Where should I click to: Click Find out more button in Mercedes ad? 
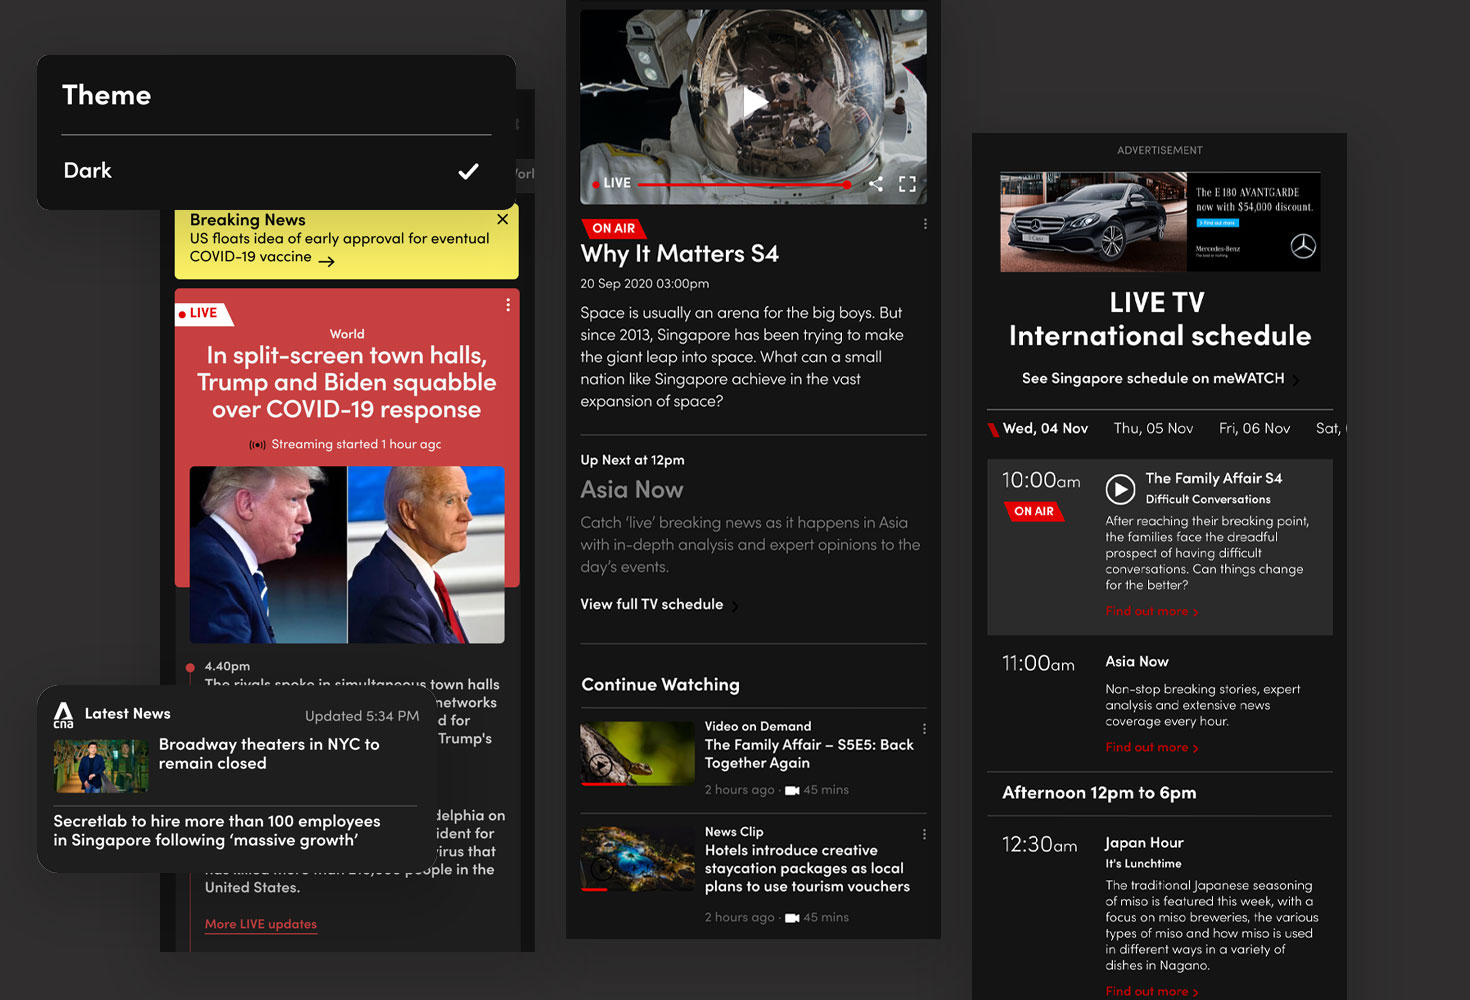pos(1217,223)
